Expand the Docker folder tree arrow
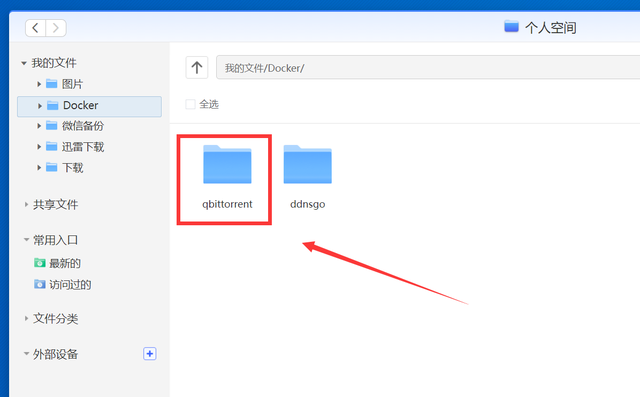 click(x=40, y=106)
